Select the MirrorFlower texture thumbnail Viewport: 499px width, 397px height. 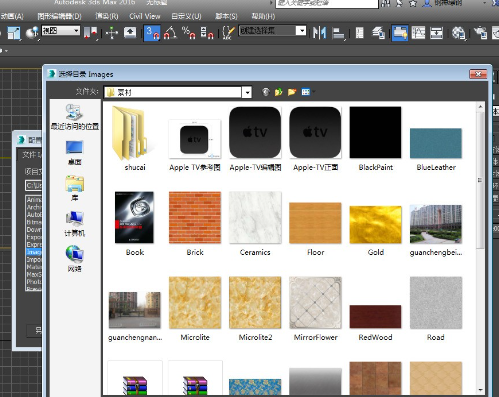(315, 309)
